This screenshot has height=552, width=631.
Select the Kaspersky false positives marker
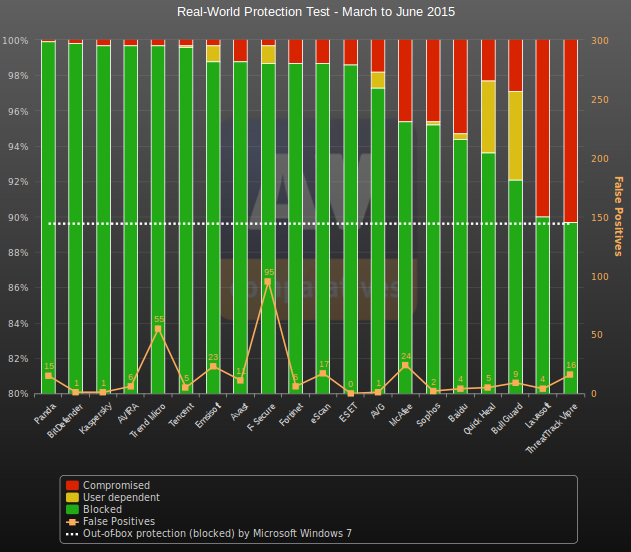tap(103, 392)
